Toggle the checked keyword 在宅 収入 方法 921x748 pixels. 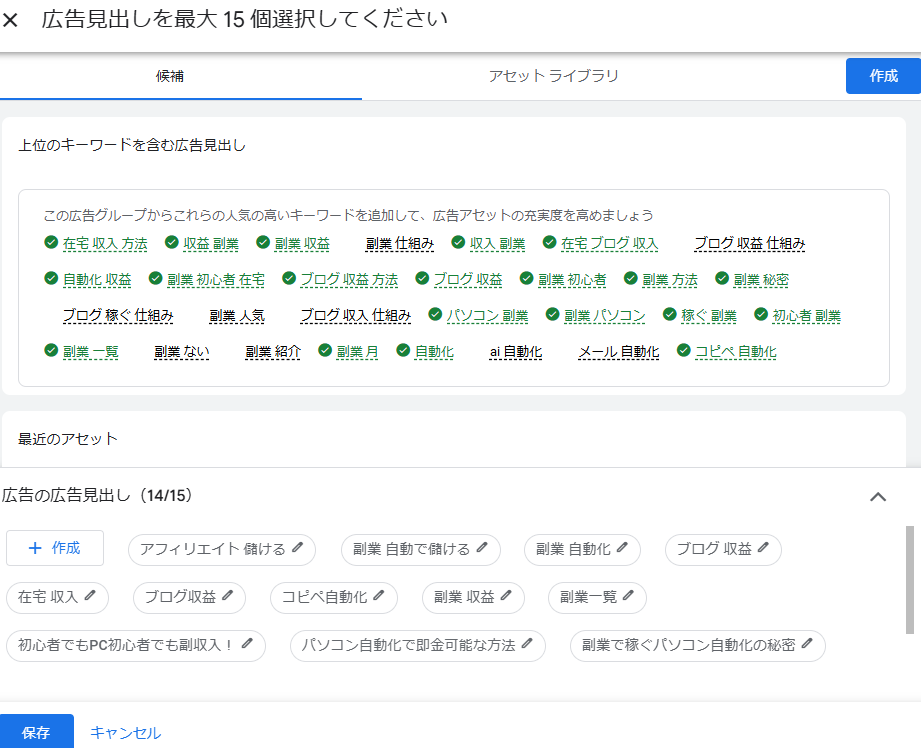click(51, 243)
